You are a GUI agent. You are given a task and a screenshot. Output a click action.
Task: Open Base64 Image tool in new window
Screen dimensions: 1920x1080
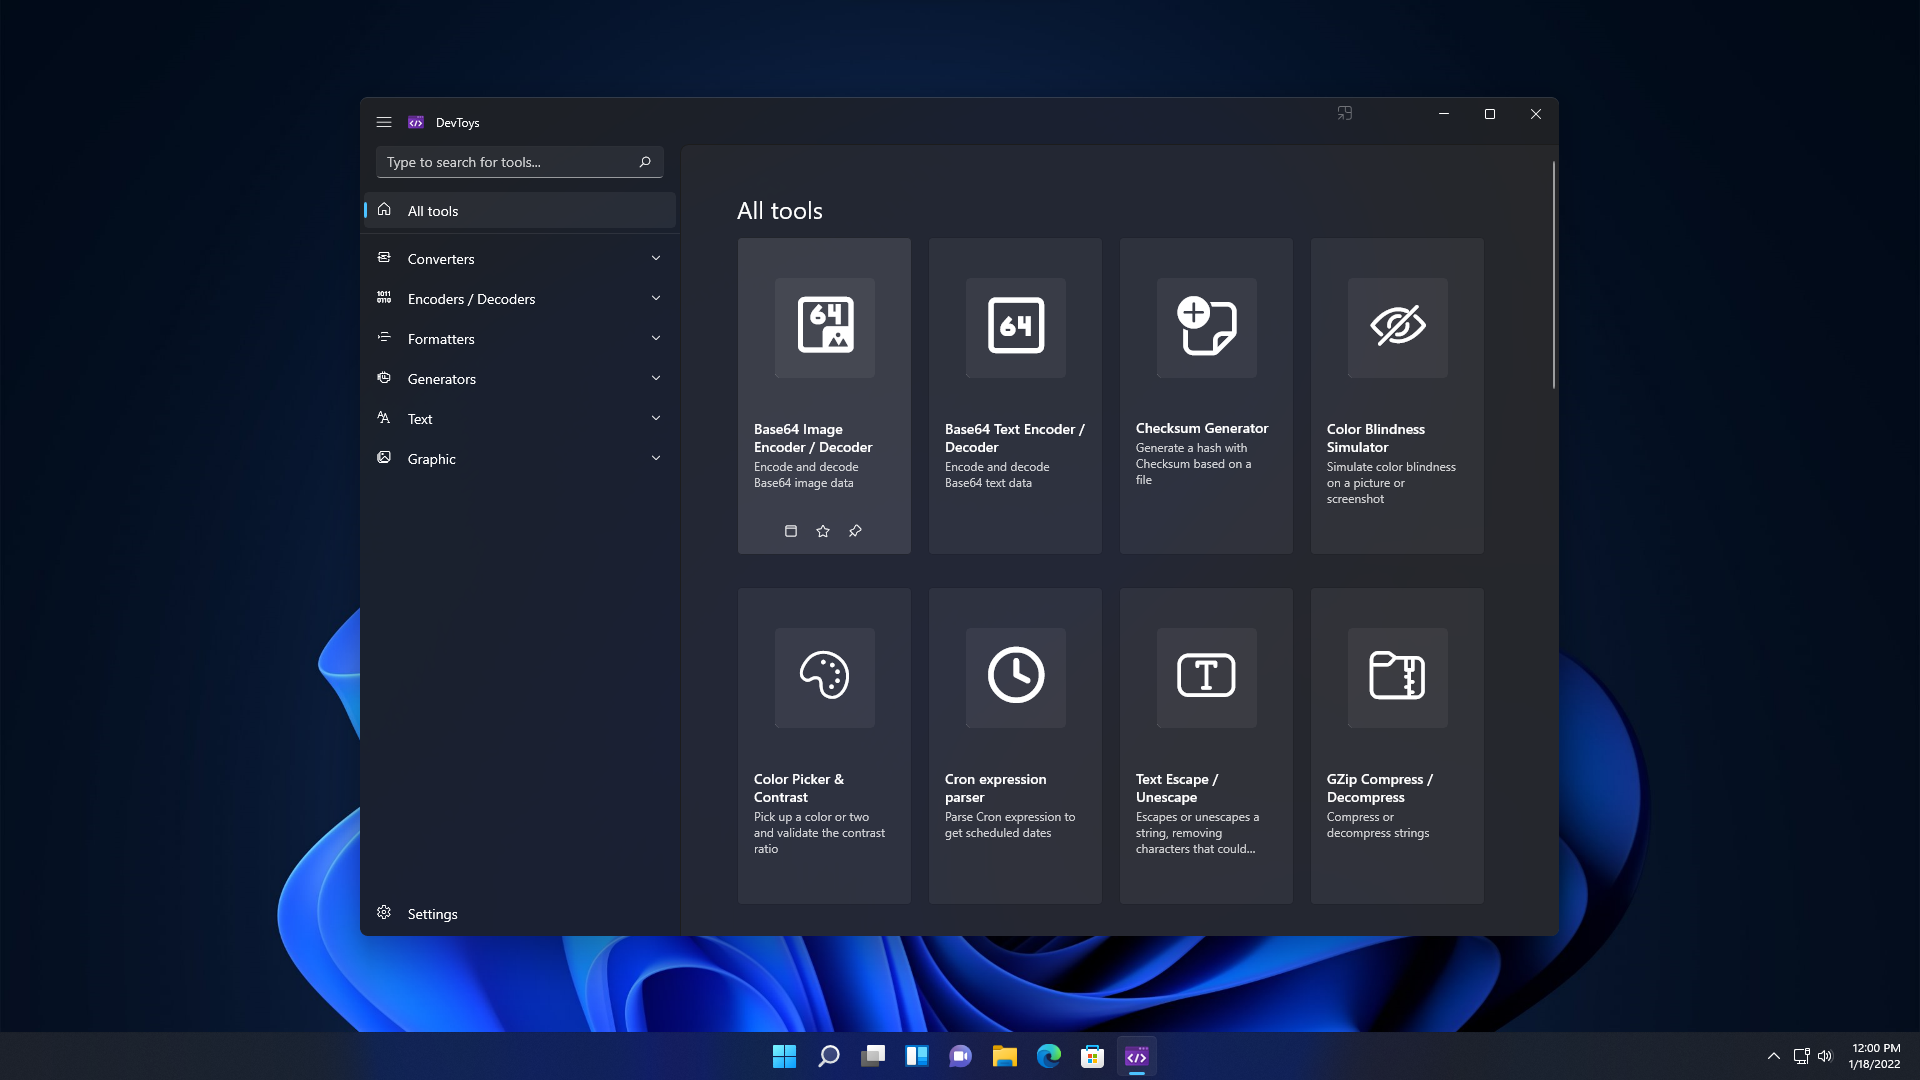point(791,531)
